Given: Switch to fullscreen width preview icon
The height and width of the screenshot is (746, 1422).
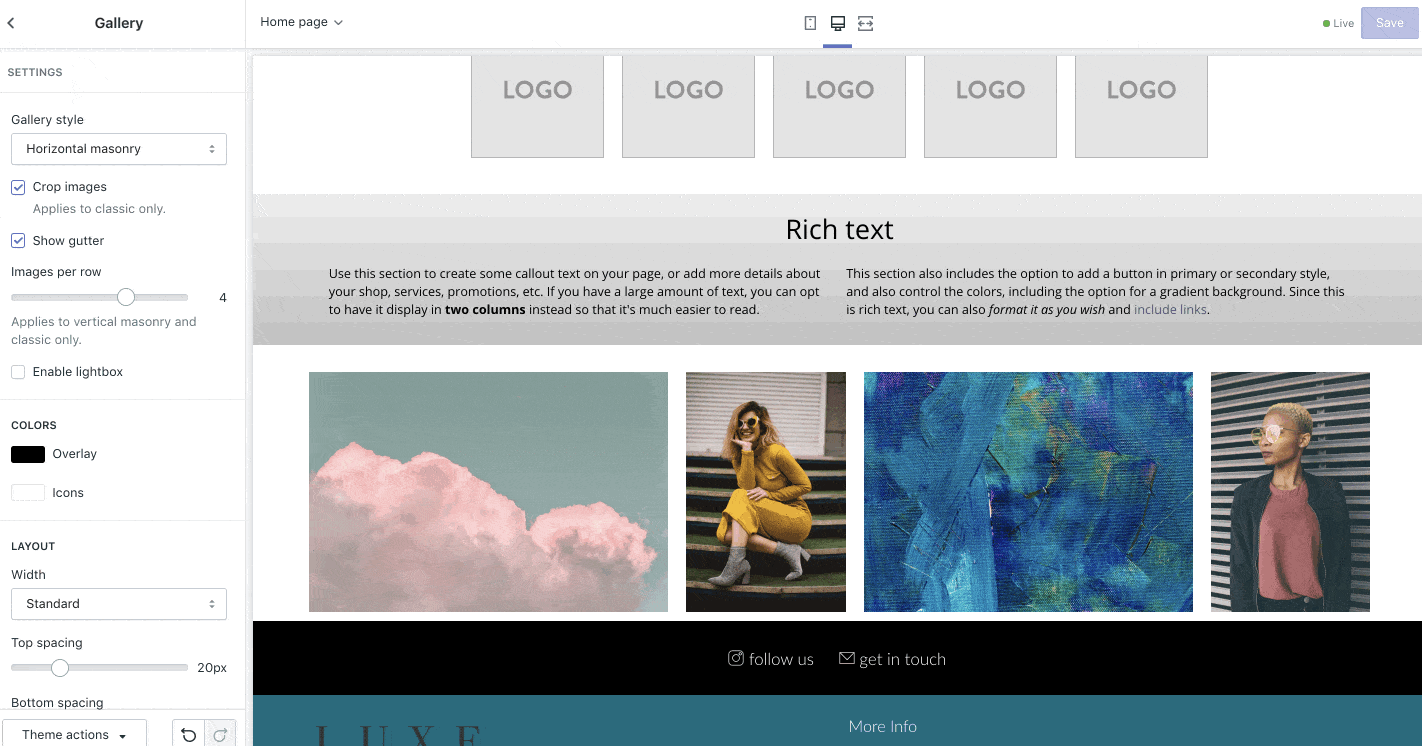Looking at the screenshot, I should [866, 23].
